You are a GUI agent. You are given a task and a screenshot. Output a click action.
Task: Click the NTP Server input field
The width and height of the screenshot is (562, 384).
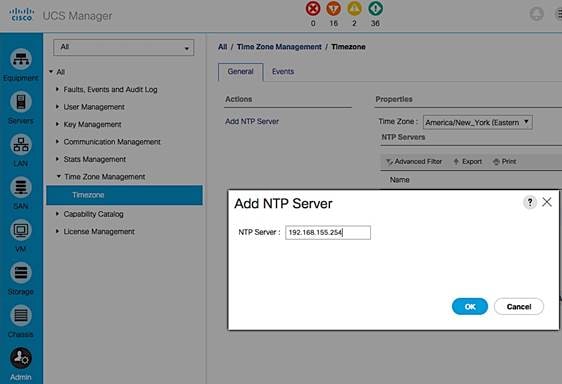328,232
